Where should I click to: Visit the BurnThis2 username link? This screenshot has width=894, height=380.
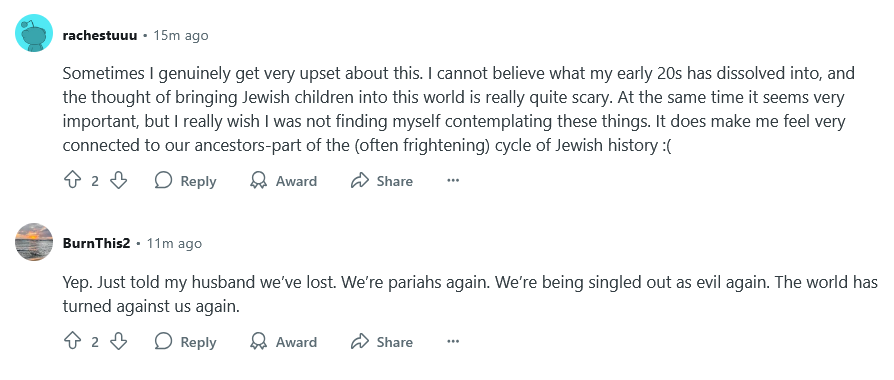click(96, 244)
